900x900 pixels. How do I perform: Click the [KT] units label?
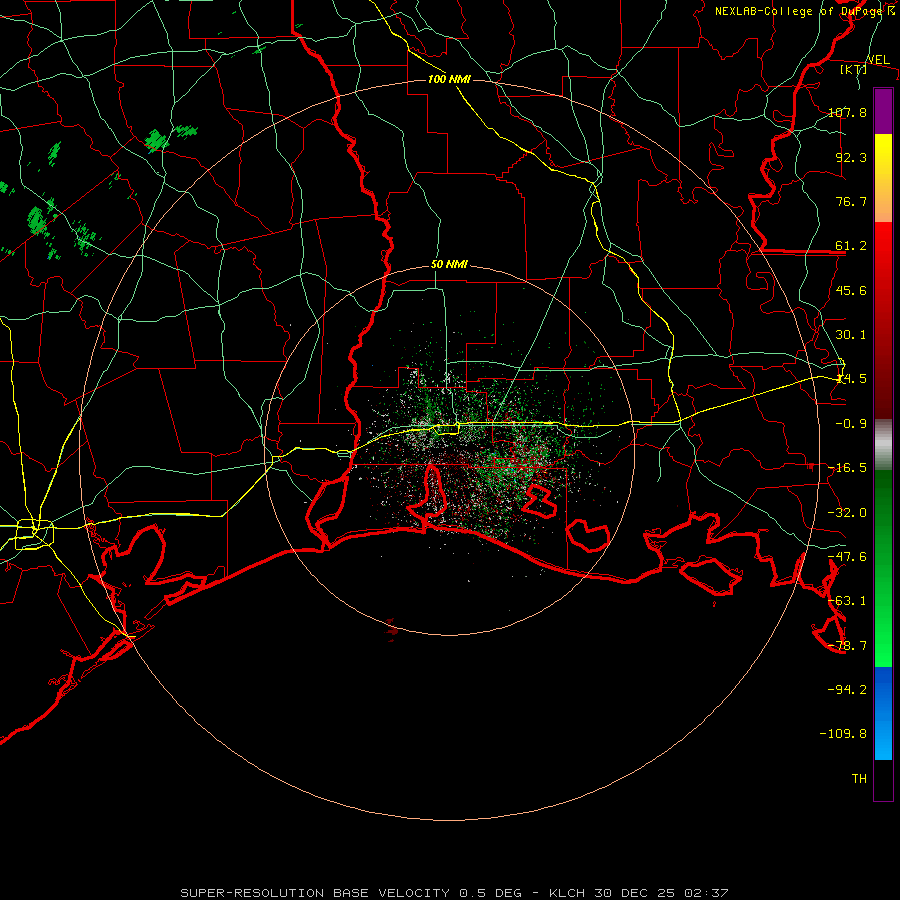point(854,69)
